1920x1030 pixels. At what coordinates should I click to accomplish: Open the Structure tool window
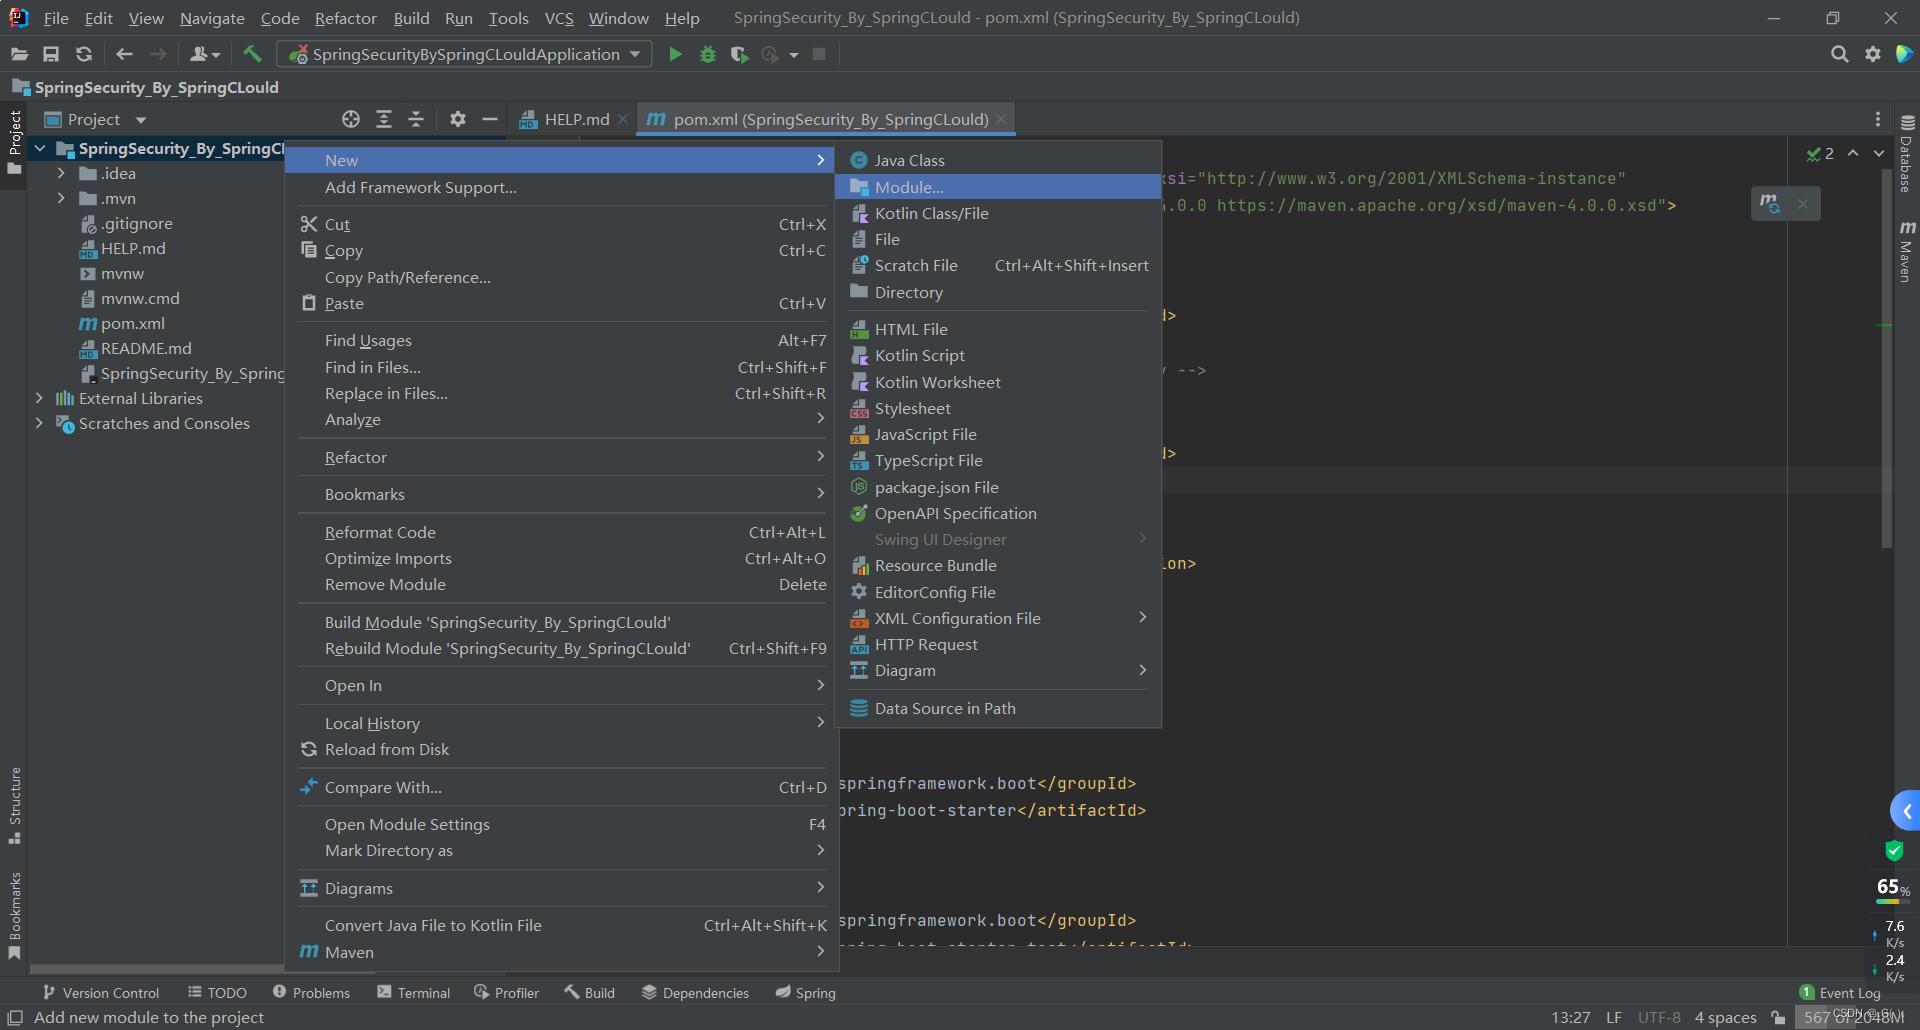coord(15,806)
